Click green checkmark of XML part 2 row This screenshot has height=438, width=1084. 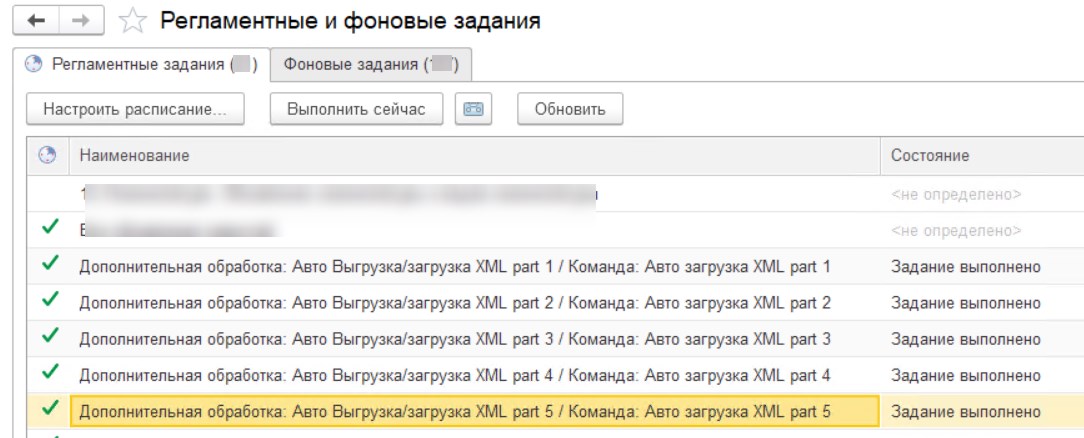[x=50, y=299]
